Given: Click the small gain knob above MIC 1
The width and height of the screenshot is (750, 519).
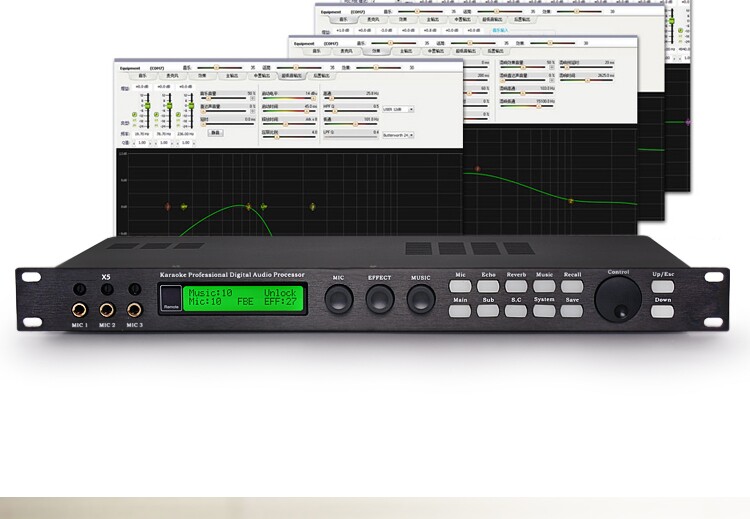Looking at the screenshot, I should (79, 289).
